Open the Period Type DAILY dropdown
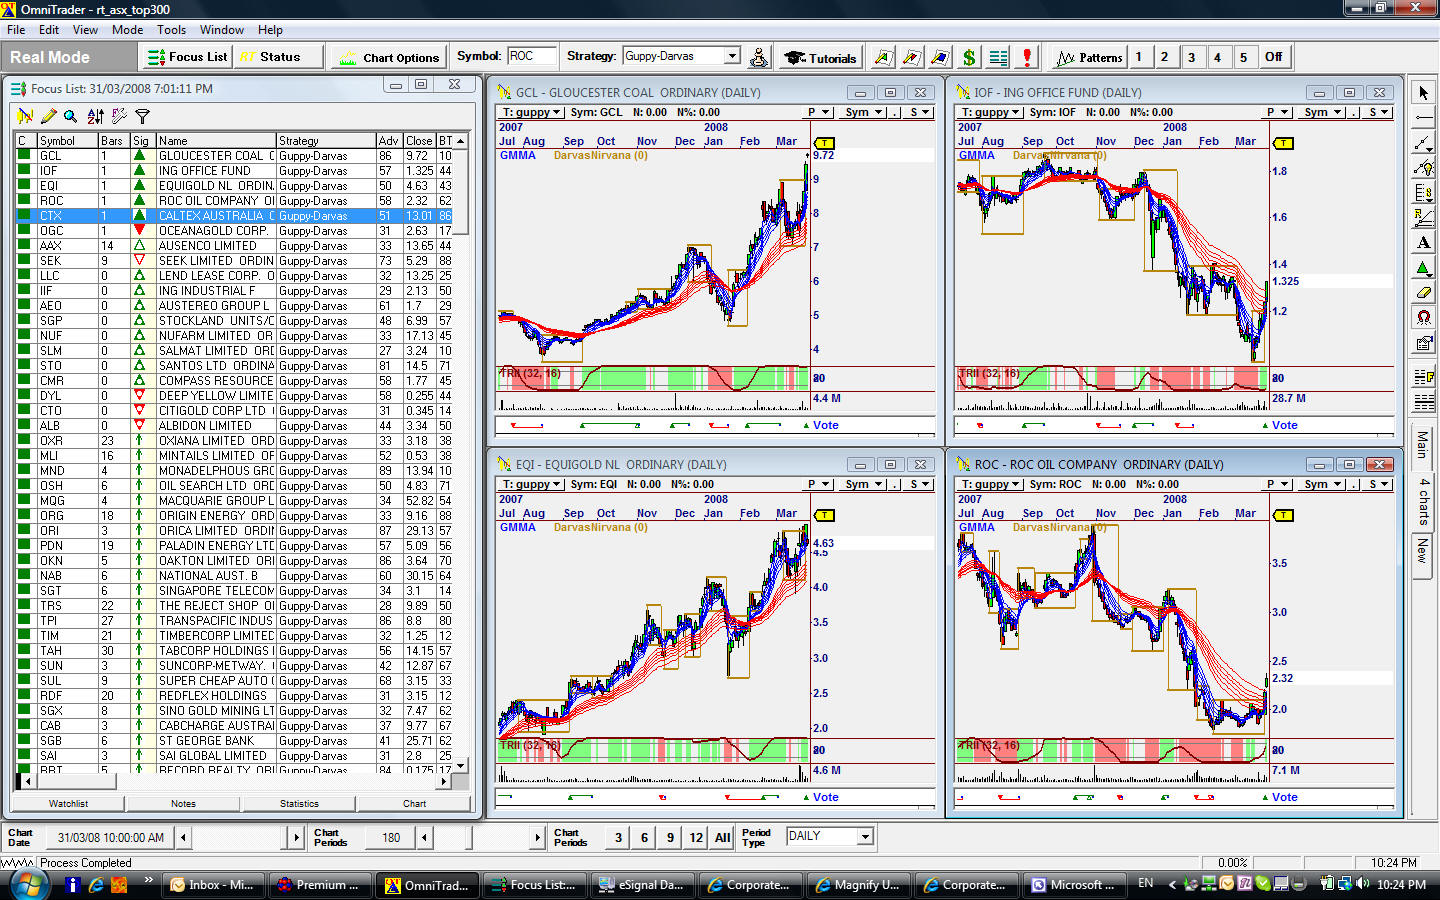Viewport: 1440px width, 900px height. click(865, 836)
